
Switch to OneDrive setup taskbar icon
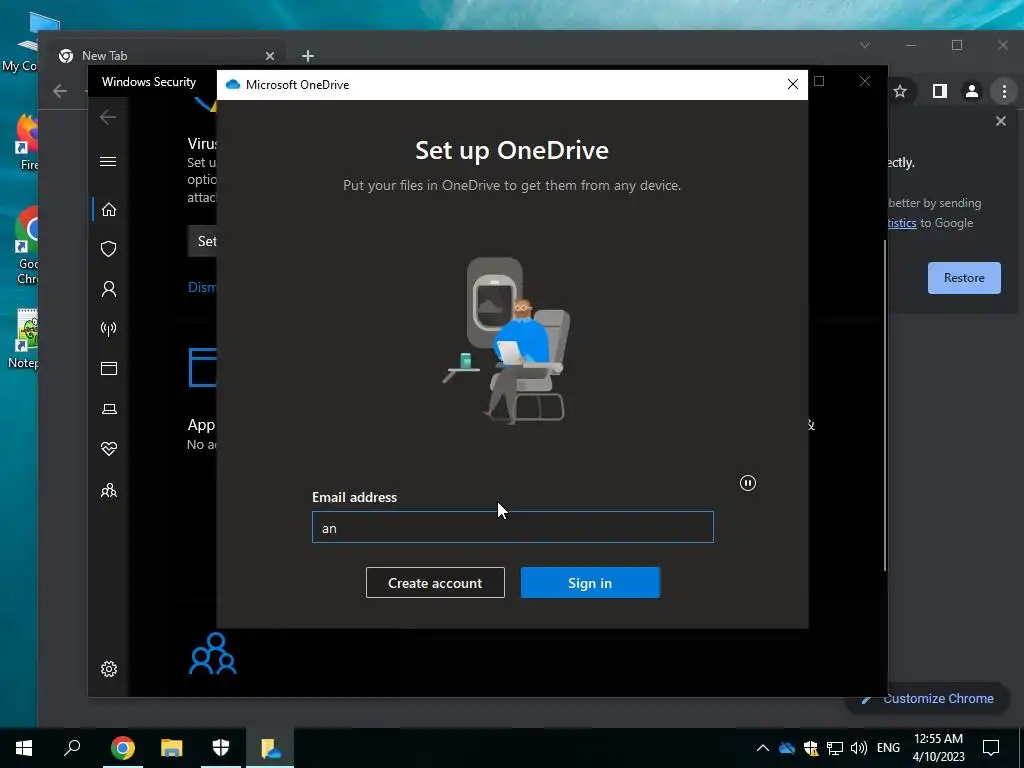point(270,748)
